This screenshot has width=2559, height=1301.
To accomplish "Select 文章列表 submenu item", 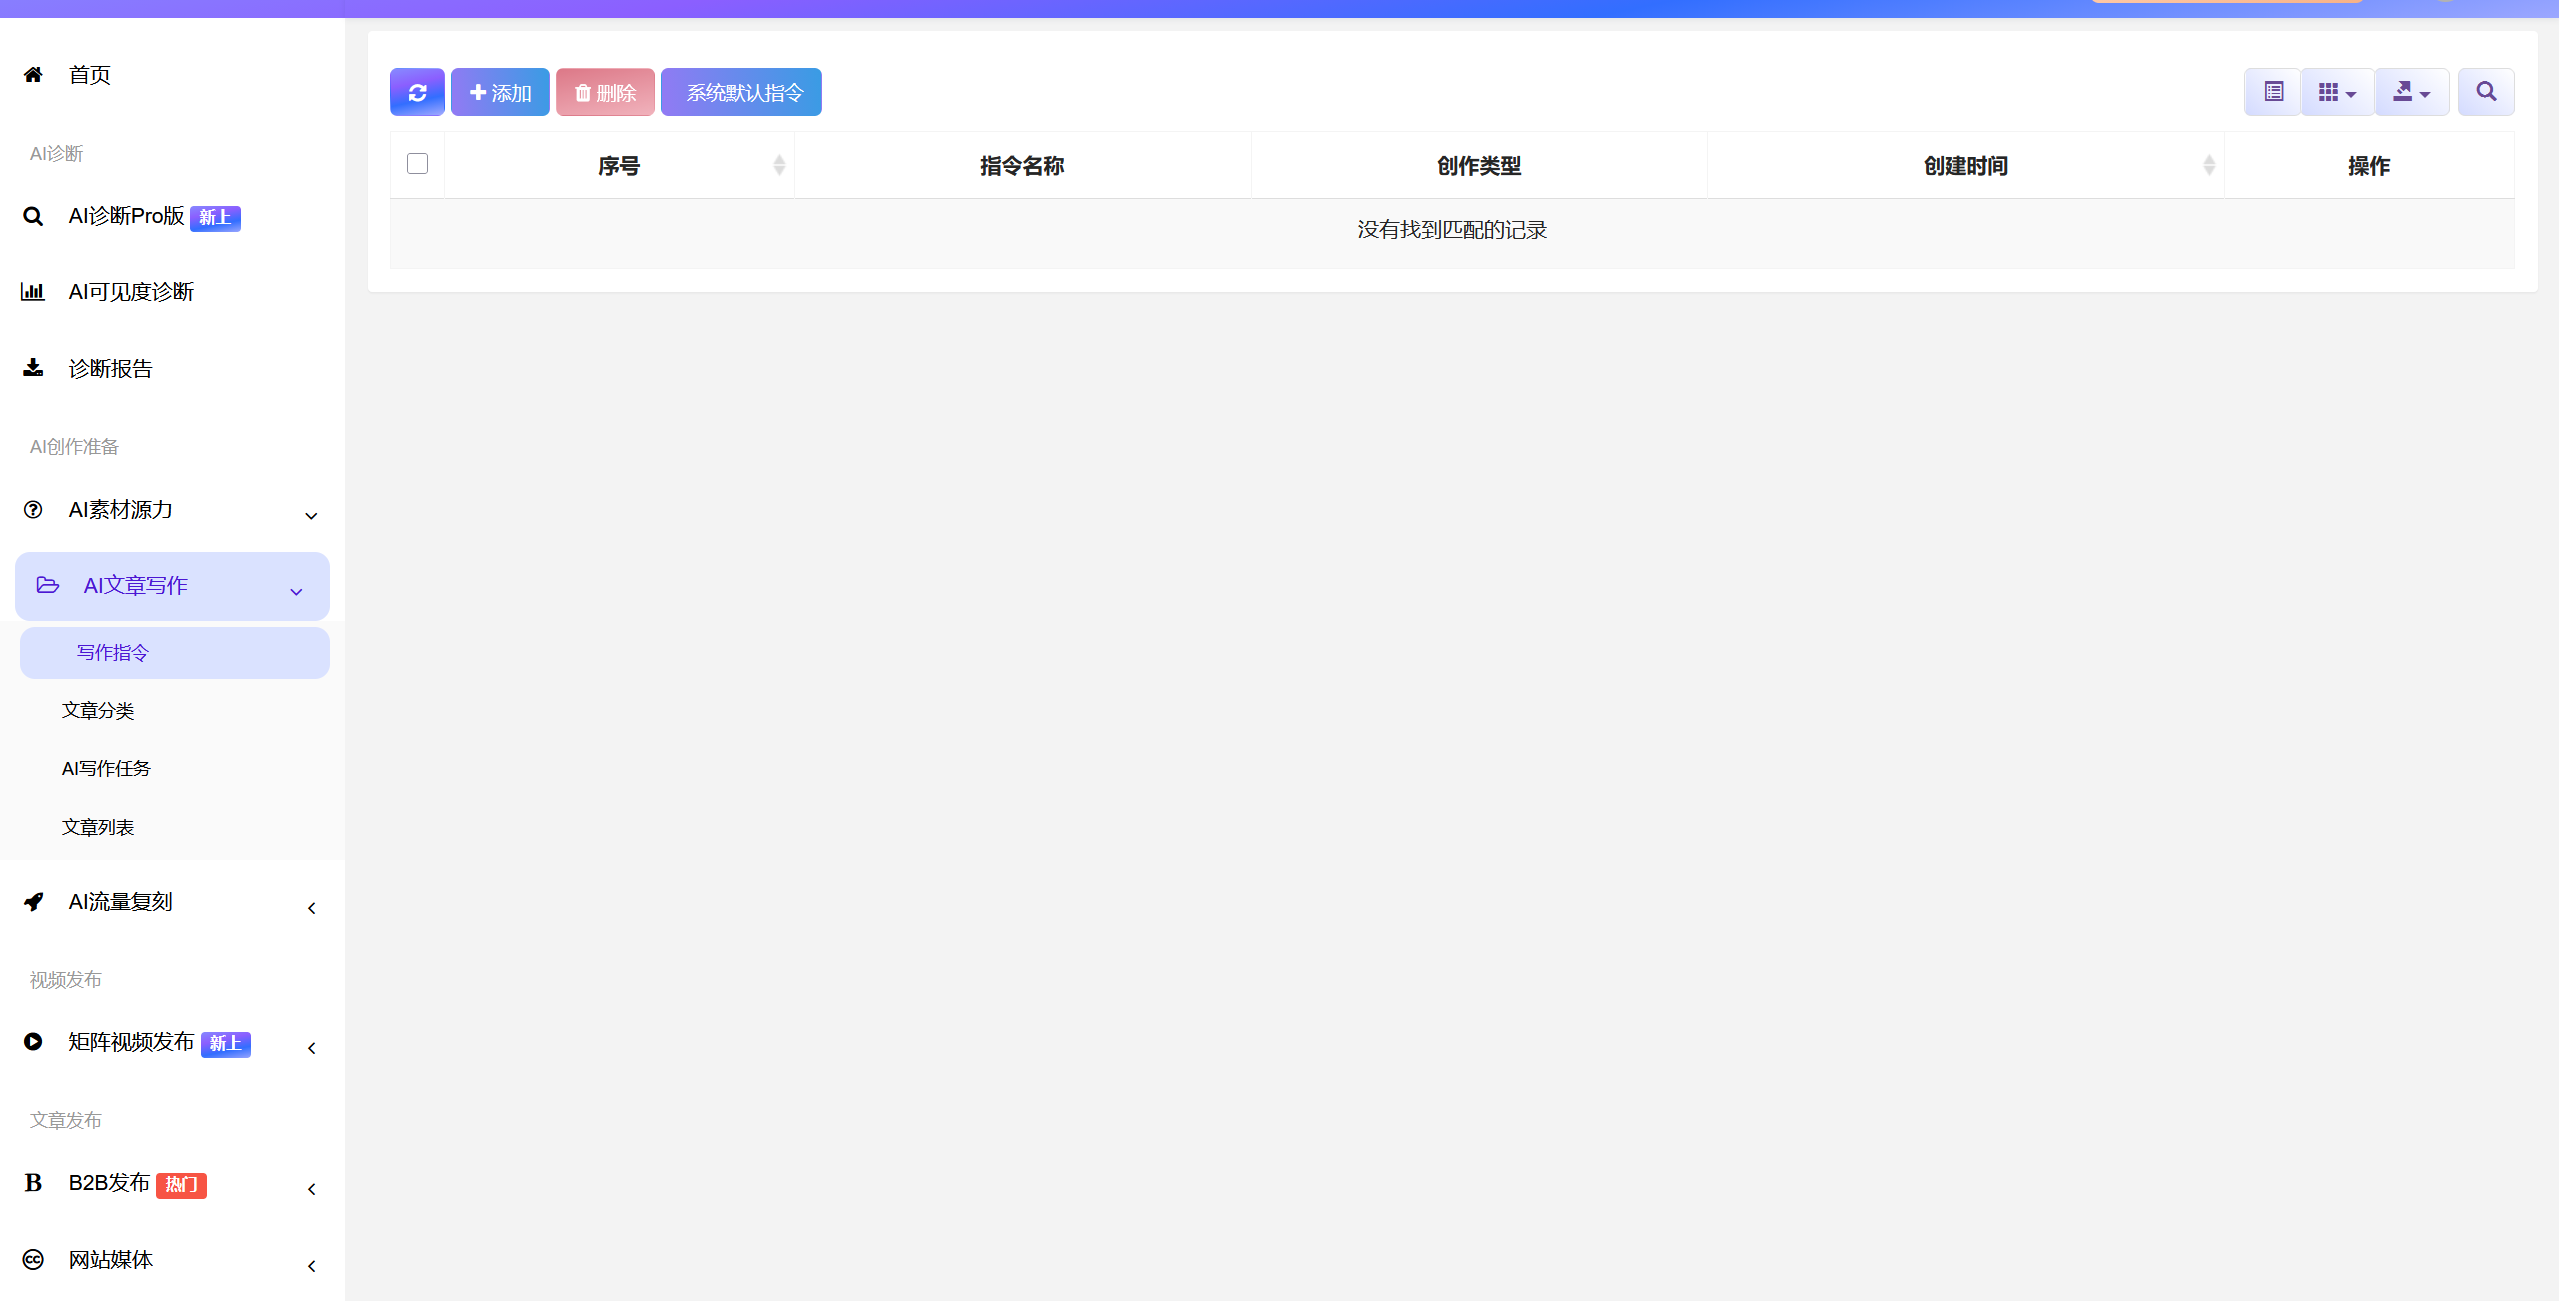I will tap(98, 828).
